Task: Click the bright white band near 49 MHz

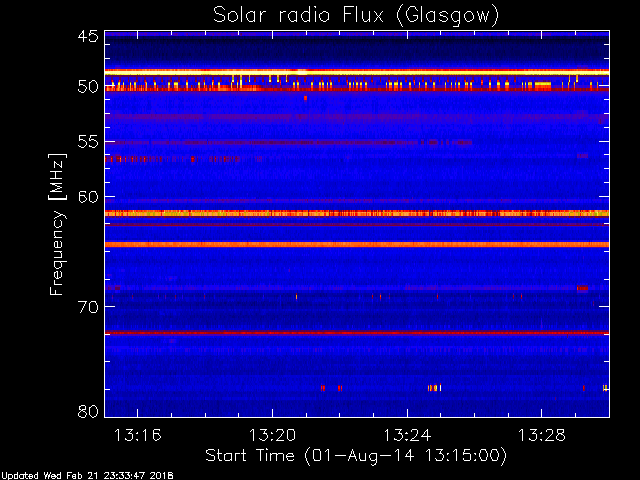Action: [x=357, y=72]
